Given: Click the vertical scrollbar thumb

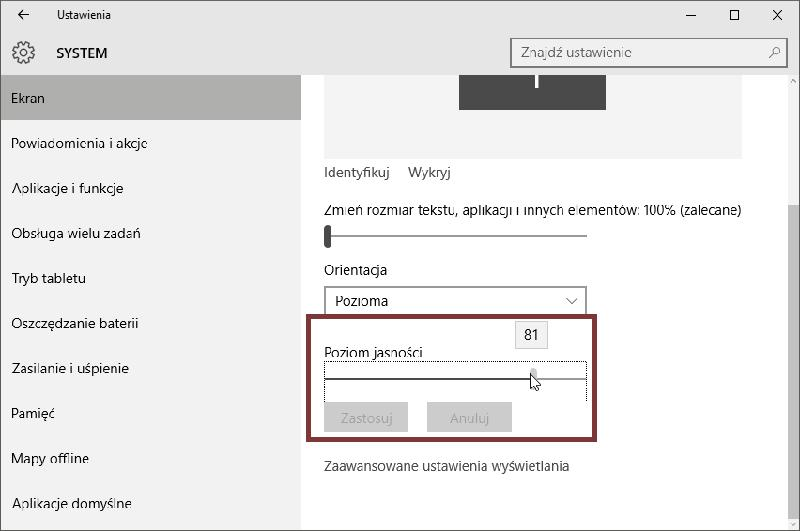Looking at the screenshot, I should [x=793, y=361].
